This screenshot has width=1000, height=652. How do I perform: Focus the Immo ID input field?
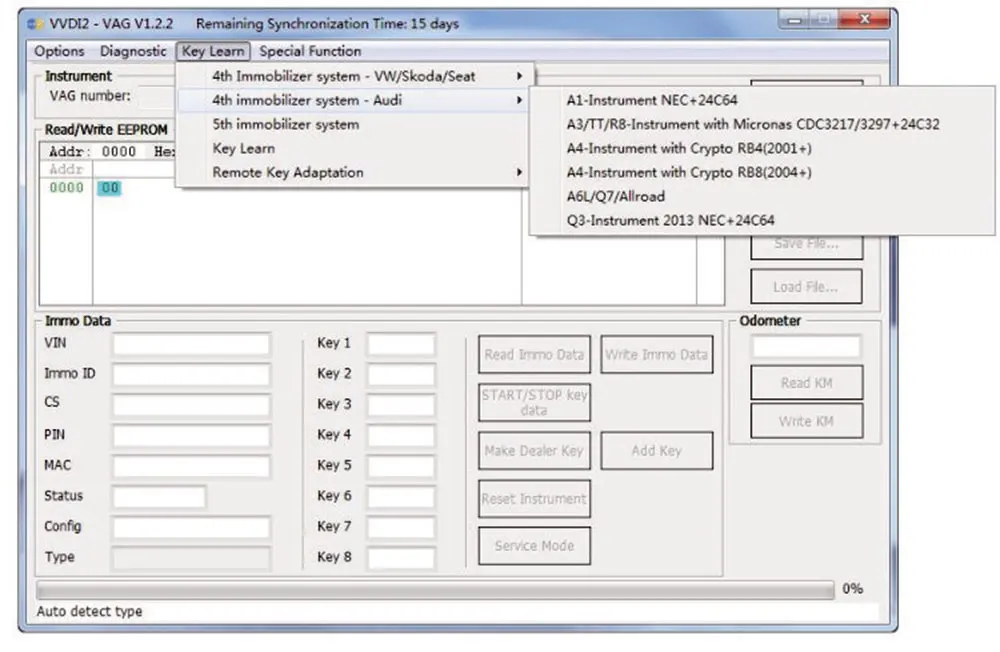coord(191,374)
